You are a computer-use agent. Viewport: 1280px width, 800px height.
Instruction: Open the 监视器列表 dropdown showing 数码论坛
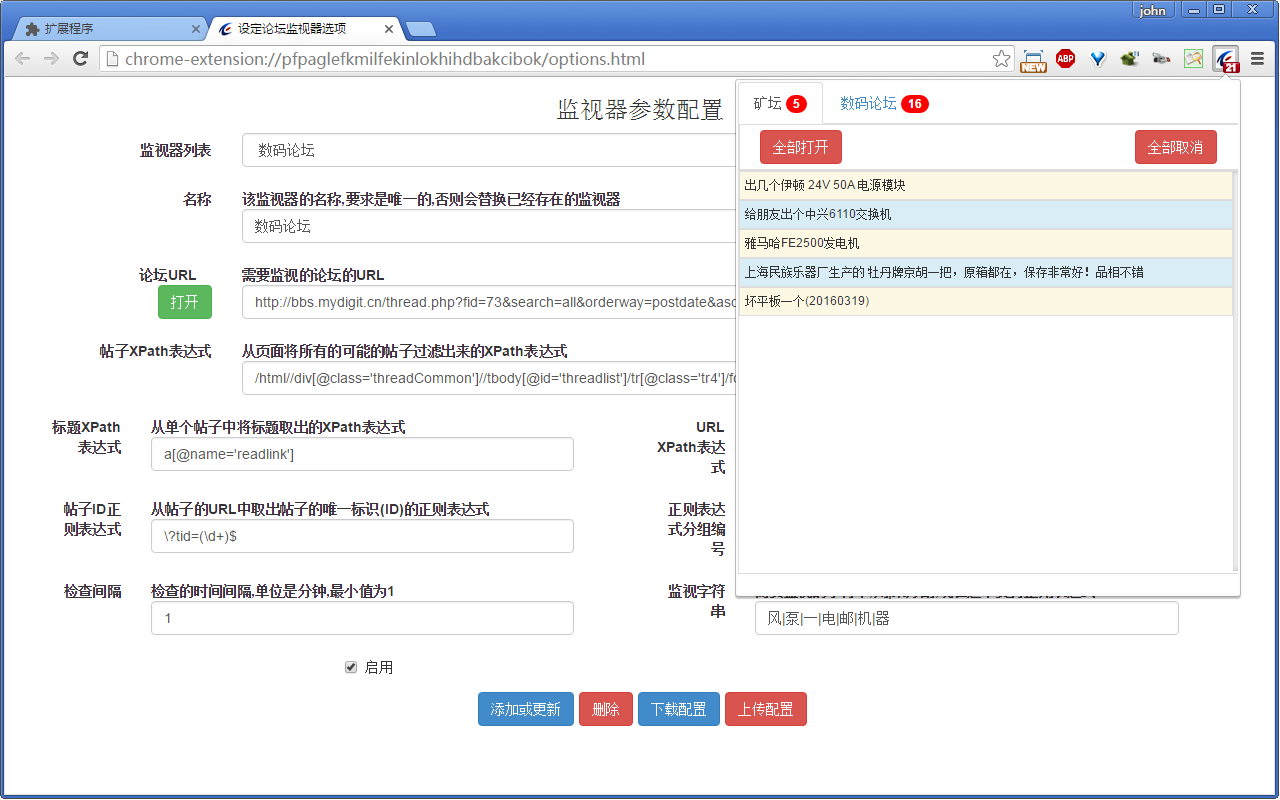[x=488, y=150]
